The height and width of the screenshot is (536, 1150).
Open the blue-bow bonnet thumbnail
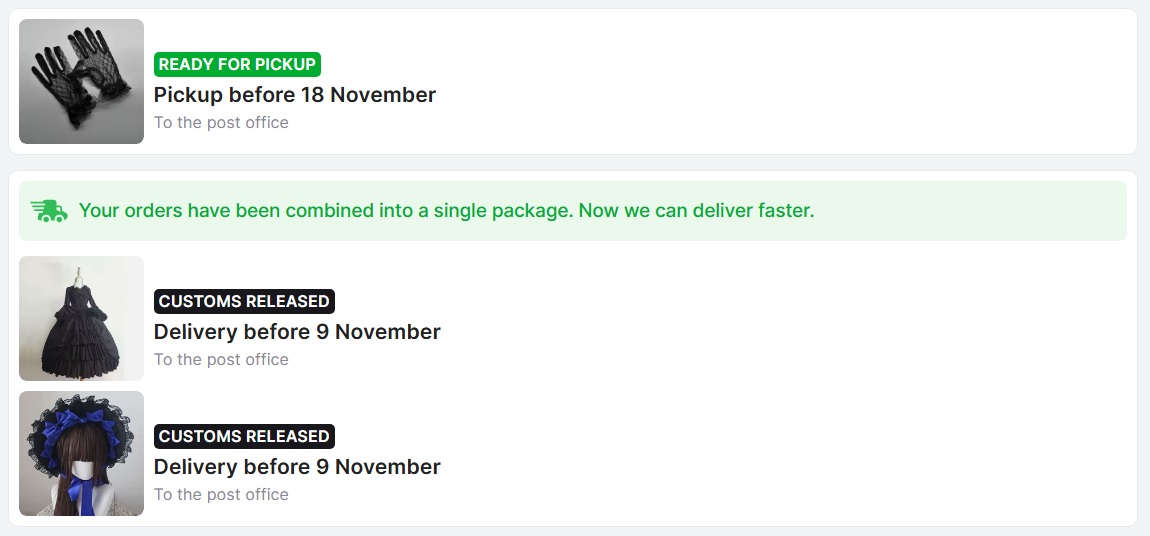[x=81, y=453]
